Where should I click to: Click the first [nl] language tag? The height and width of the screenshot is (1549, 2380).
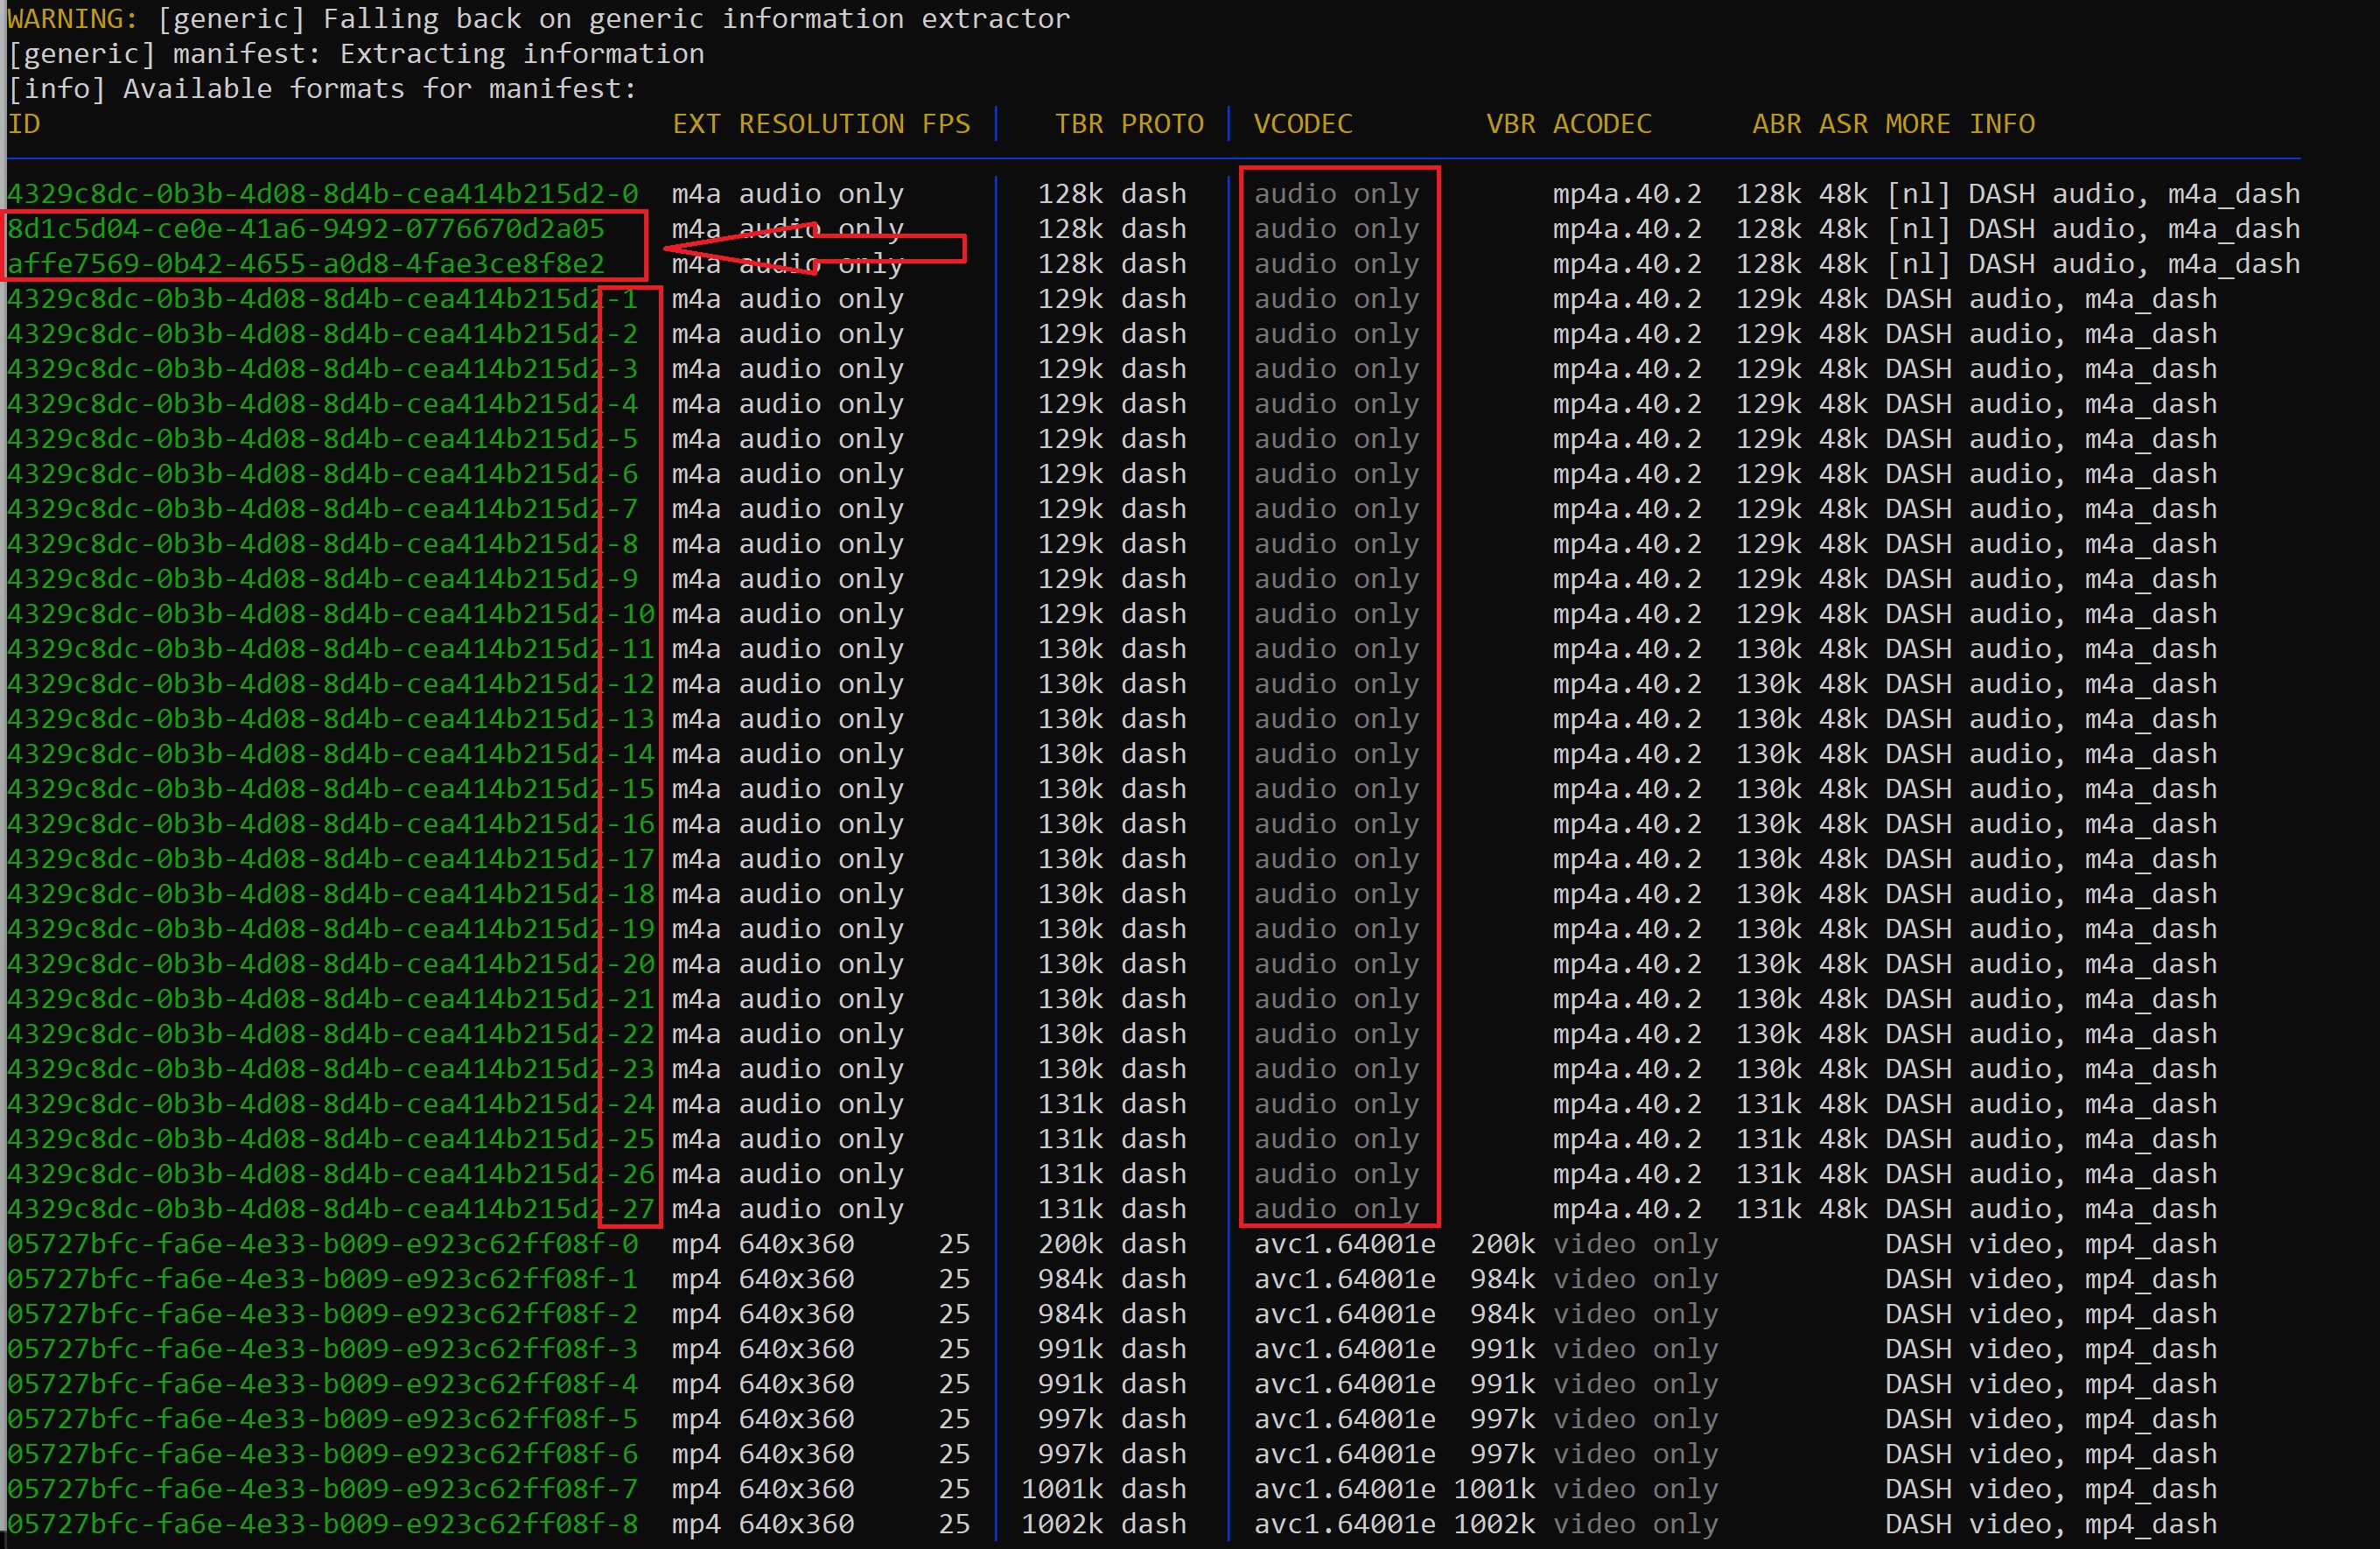click(x=1917, y=194)
